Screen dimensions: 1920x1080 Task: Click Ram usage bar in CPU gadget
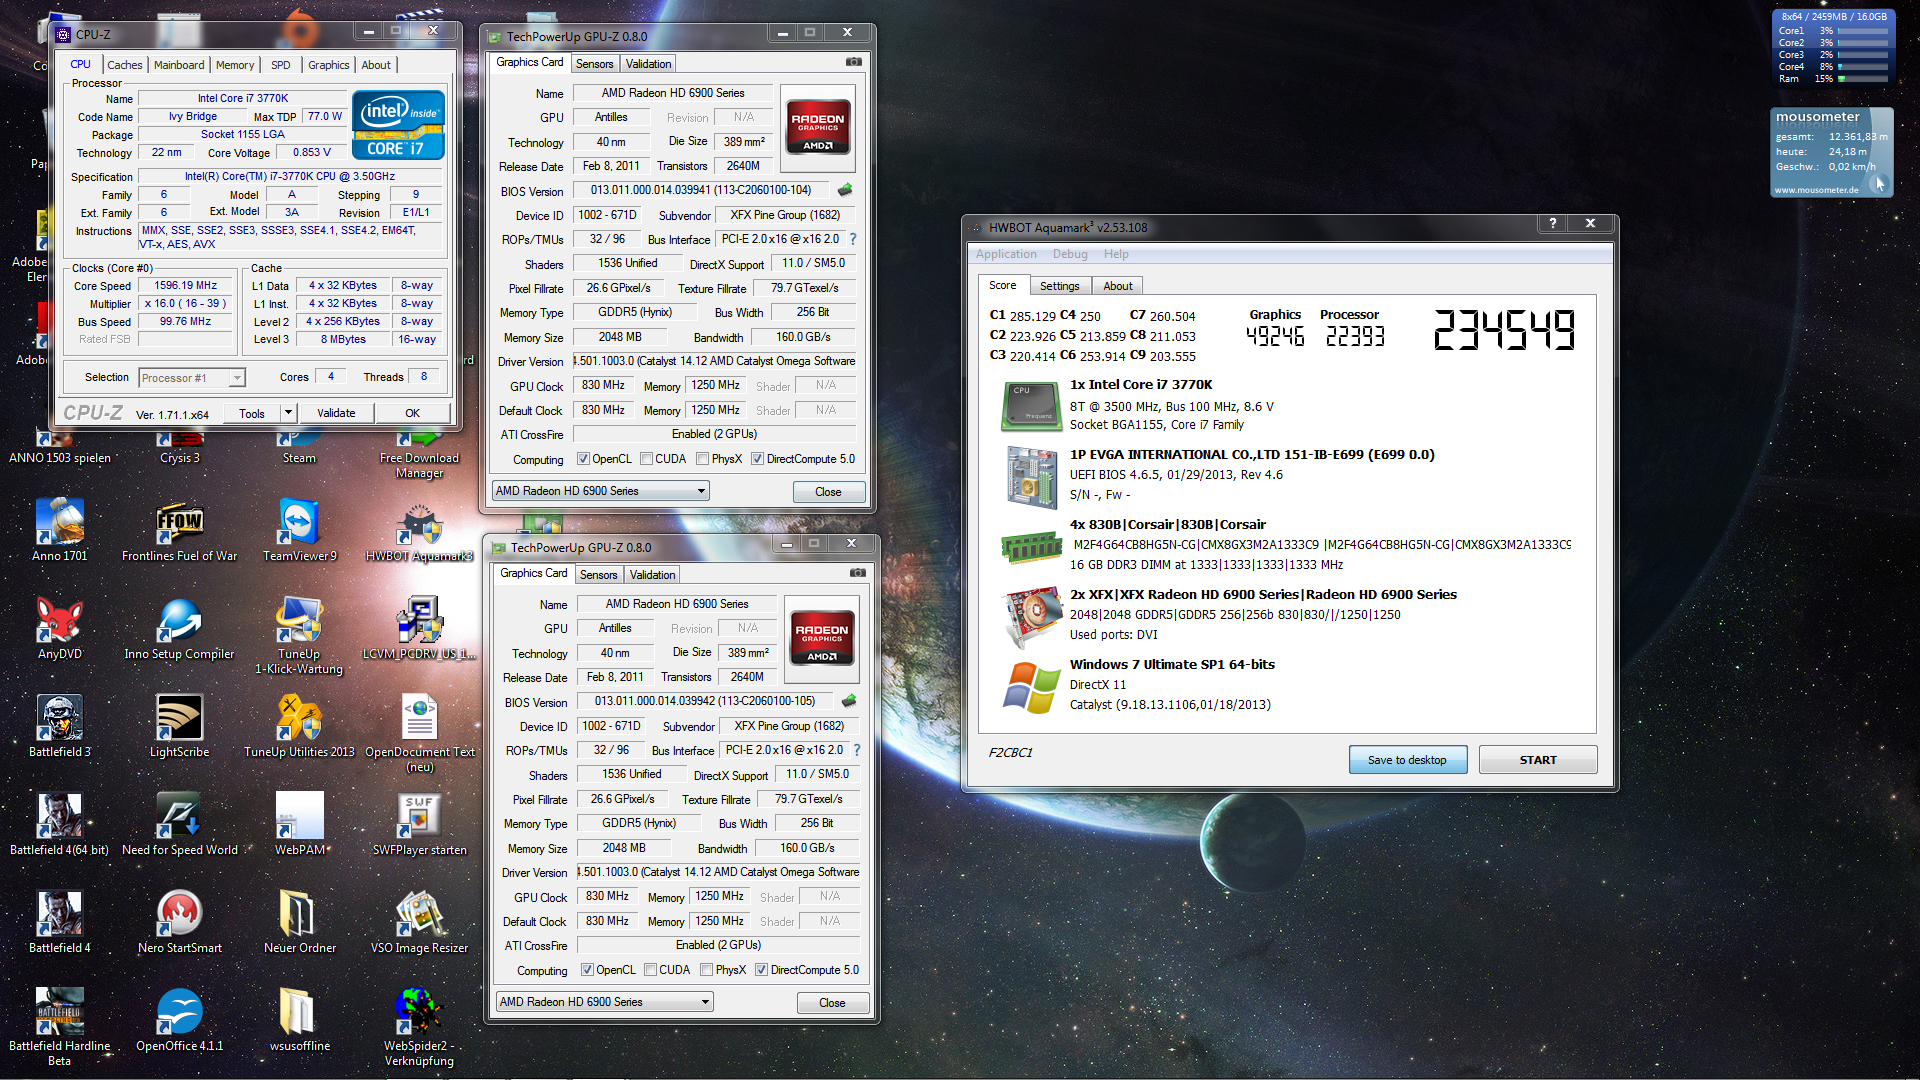click(1863, 79)
